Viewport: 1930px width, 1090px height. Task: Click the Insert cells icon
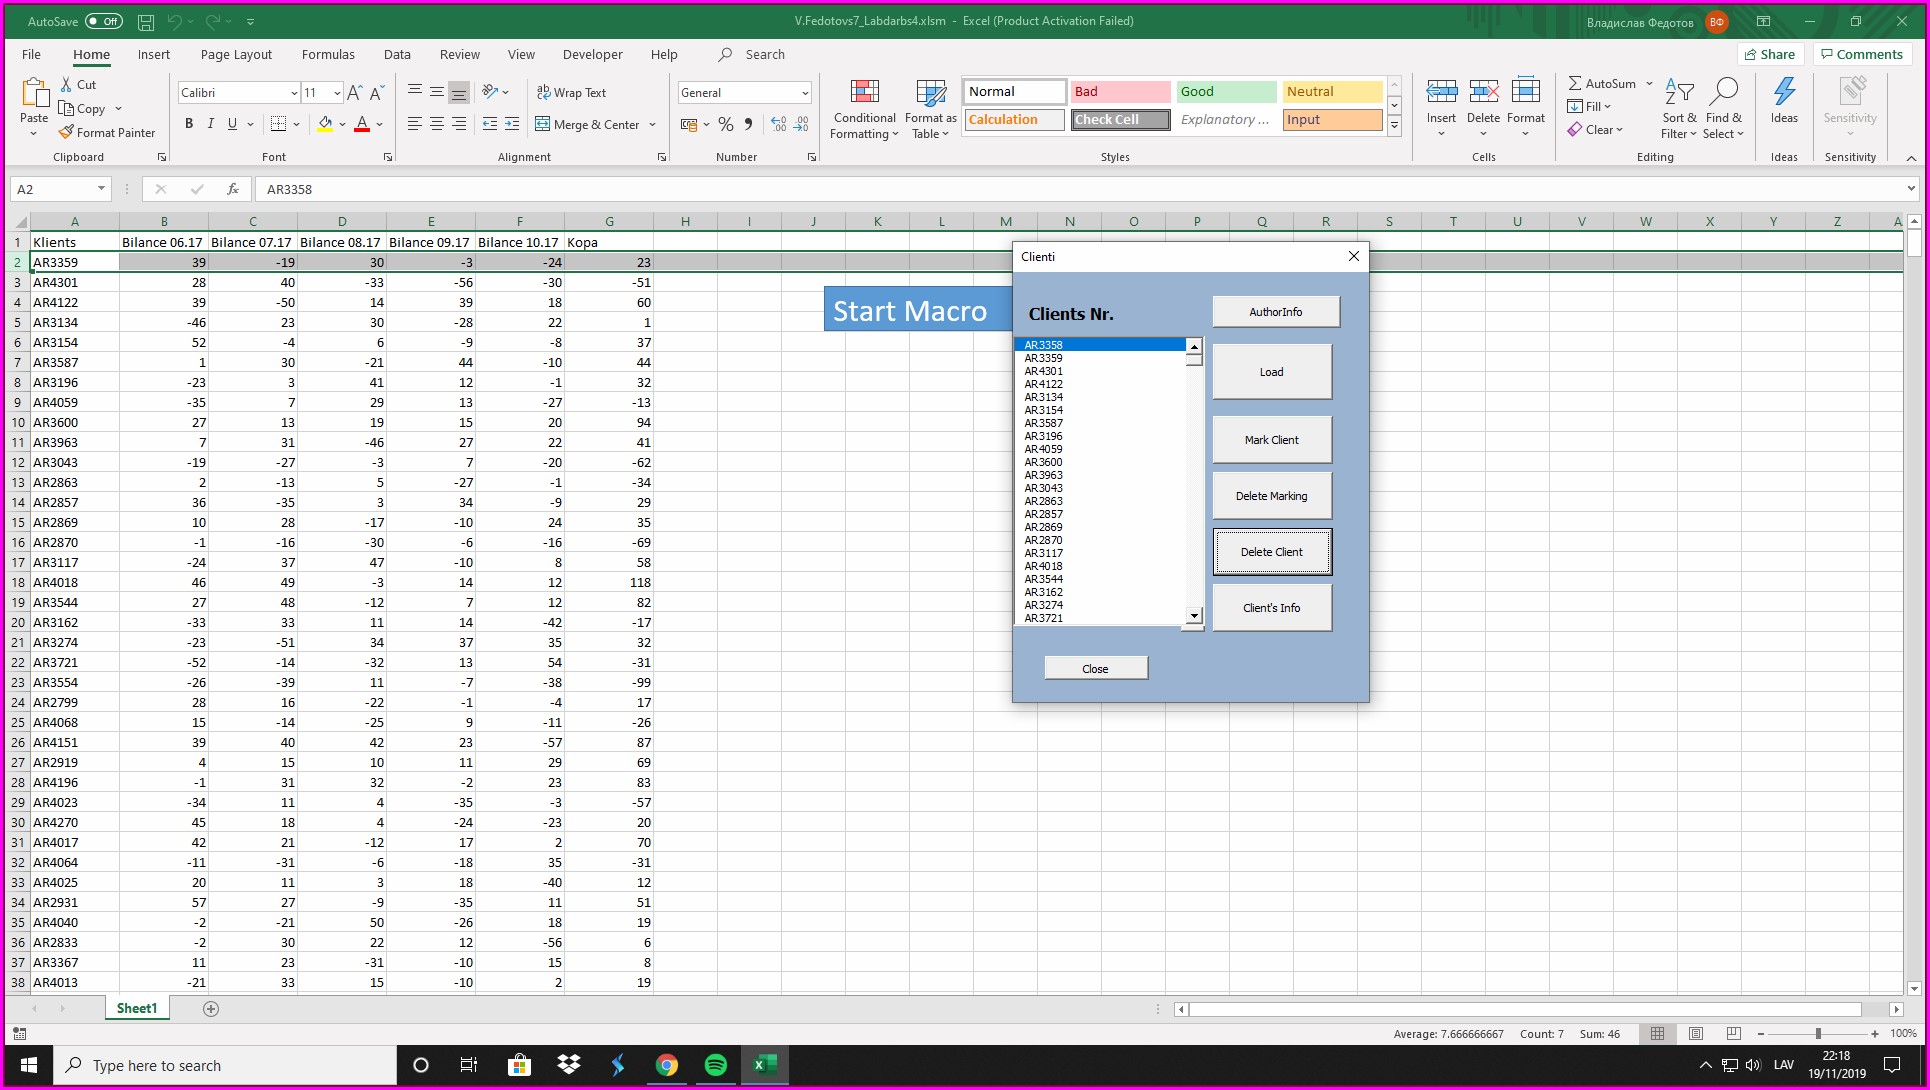tap(1441, 92)
